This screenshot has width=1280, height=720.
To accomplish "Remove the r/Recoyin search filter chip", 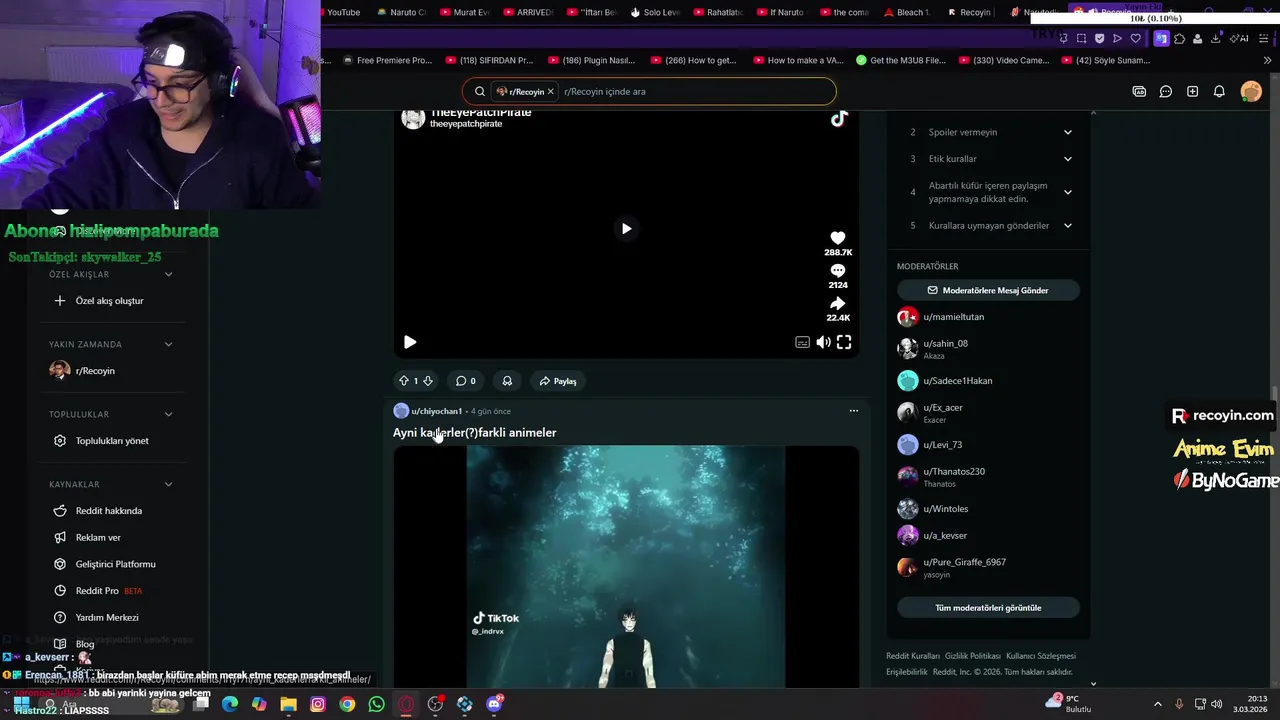I will pyautogui.click(x=550, y=91).
